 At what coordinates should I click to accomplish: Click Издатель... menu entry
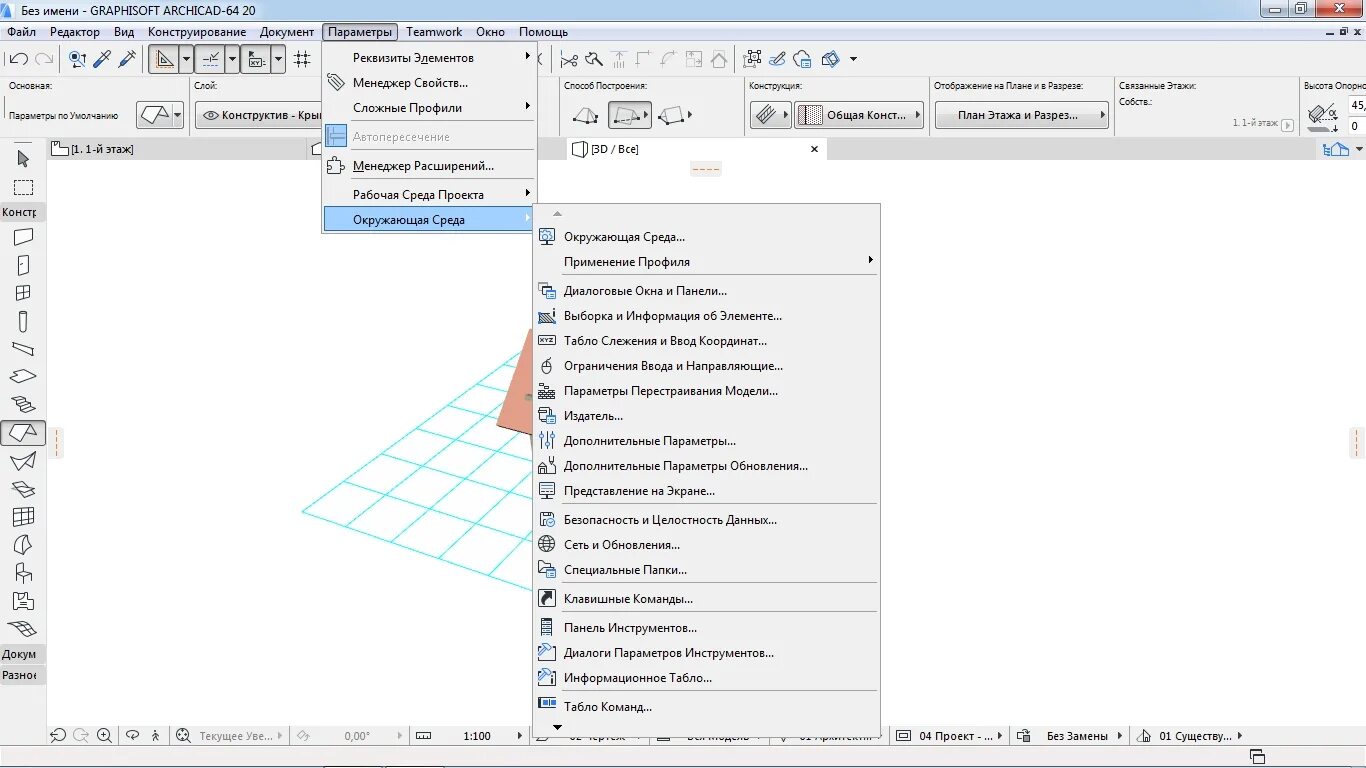pyautogui.click(x=706, y=416)
